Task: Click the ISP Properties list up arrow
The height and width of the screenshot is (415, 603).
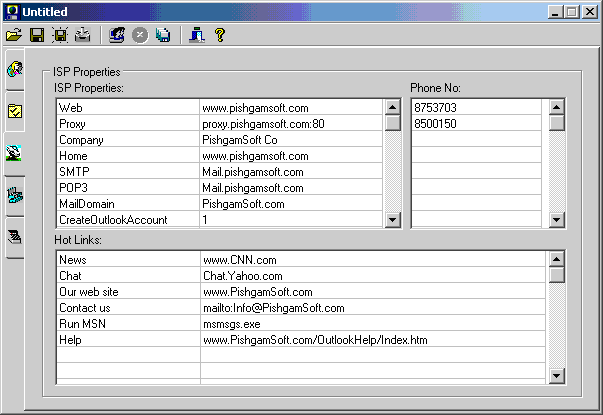Action: (x=392, y=107)
